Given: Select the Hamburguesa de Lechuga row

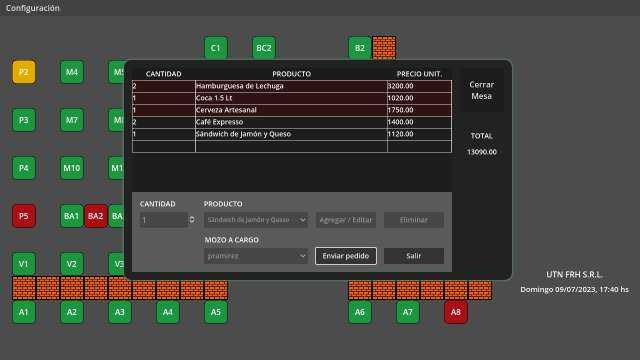Looking at the screenshot, I should pos(292,86).
